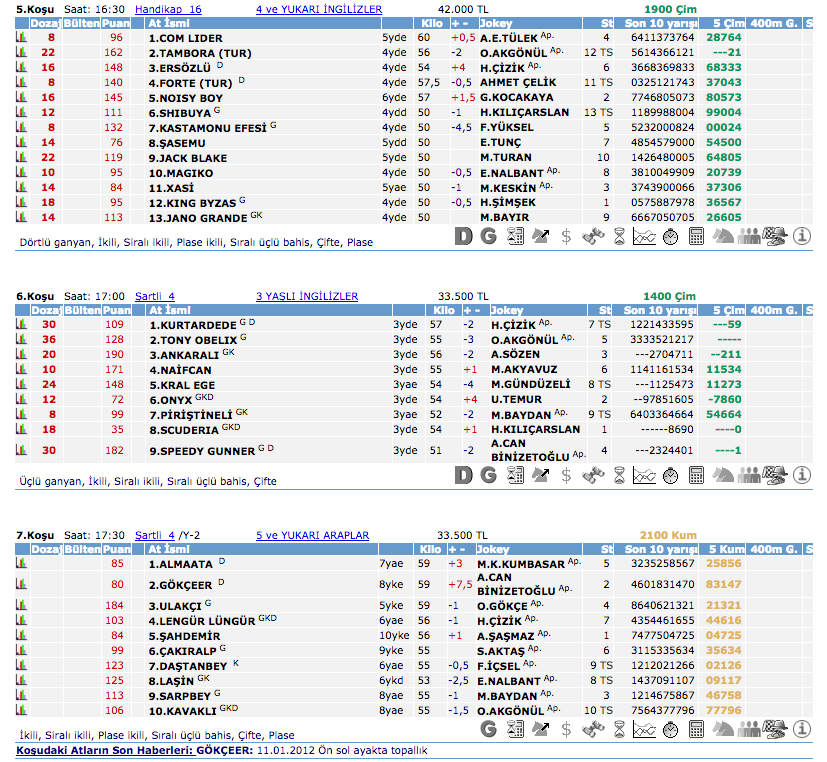Image resolution: width=827 pixels, height=762 pixels.
Task: Click the Puan column header in race 7
Action: click(117, 549)
